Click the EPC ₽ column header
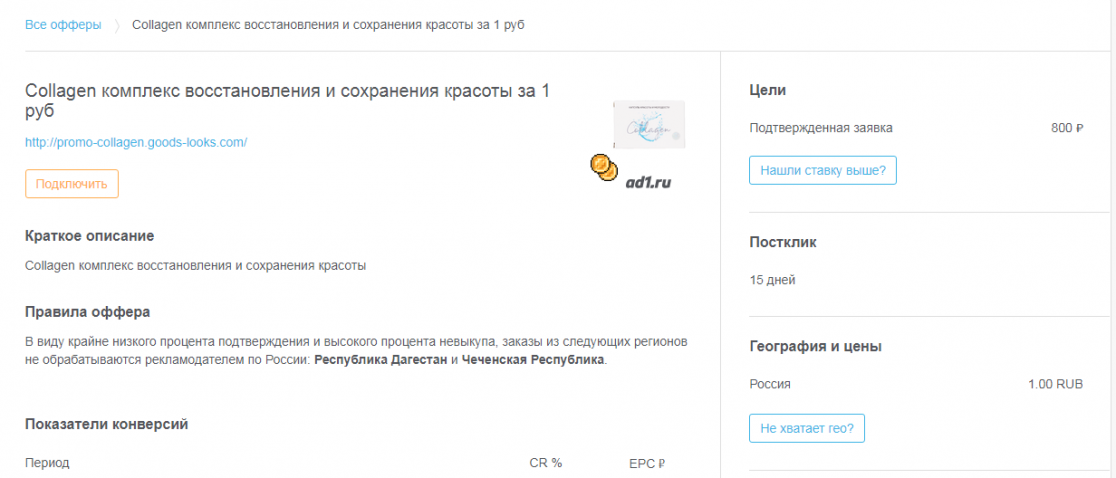This screenshot has width=1116, height=478. pos(647,463)
